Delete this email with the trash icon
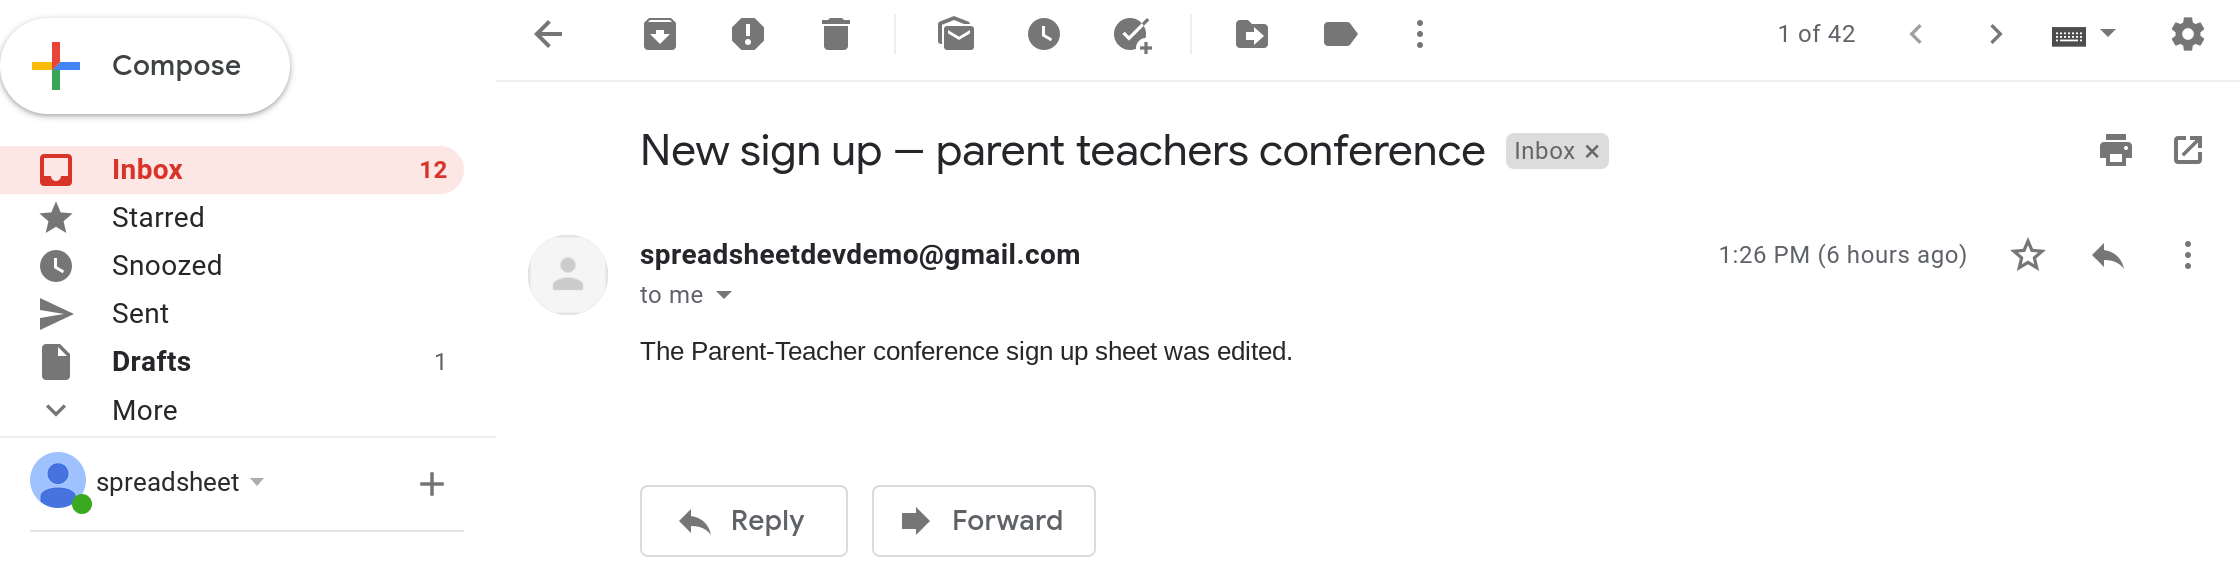This screenshot has height=584, width=2240. 835,35
